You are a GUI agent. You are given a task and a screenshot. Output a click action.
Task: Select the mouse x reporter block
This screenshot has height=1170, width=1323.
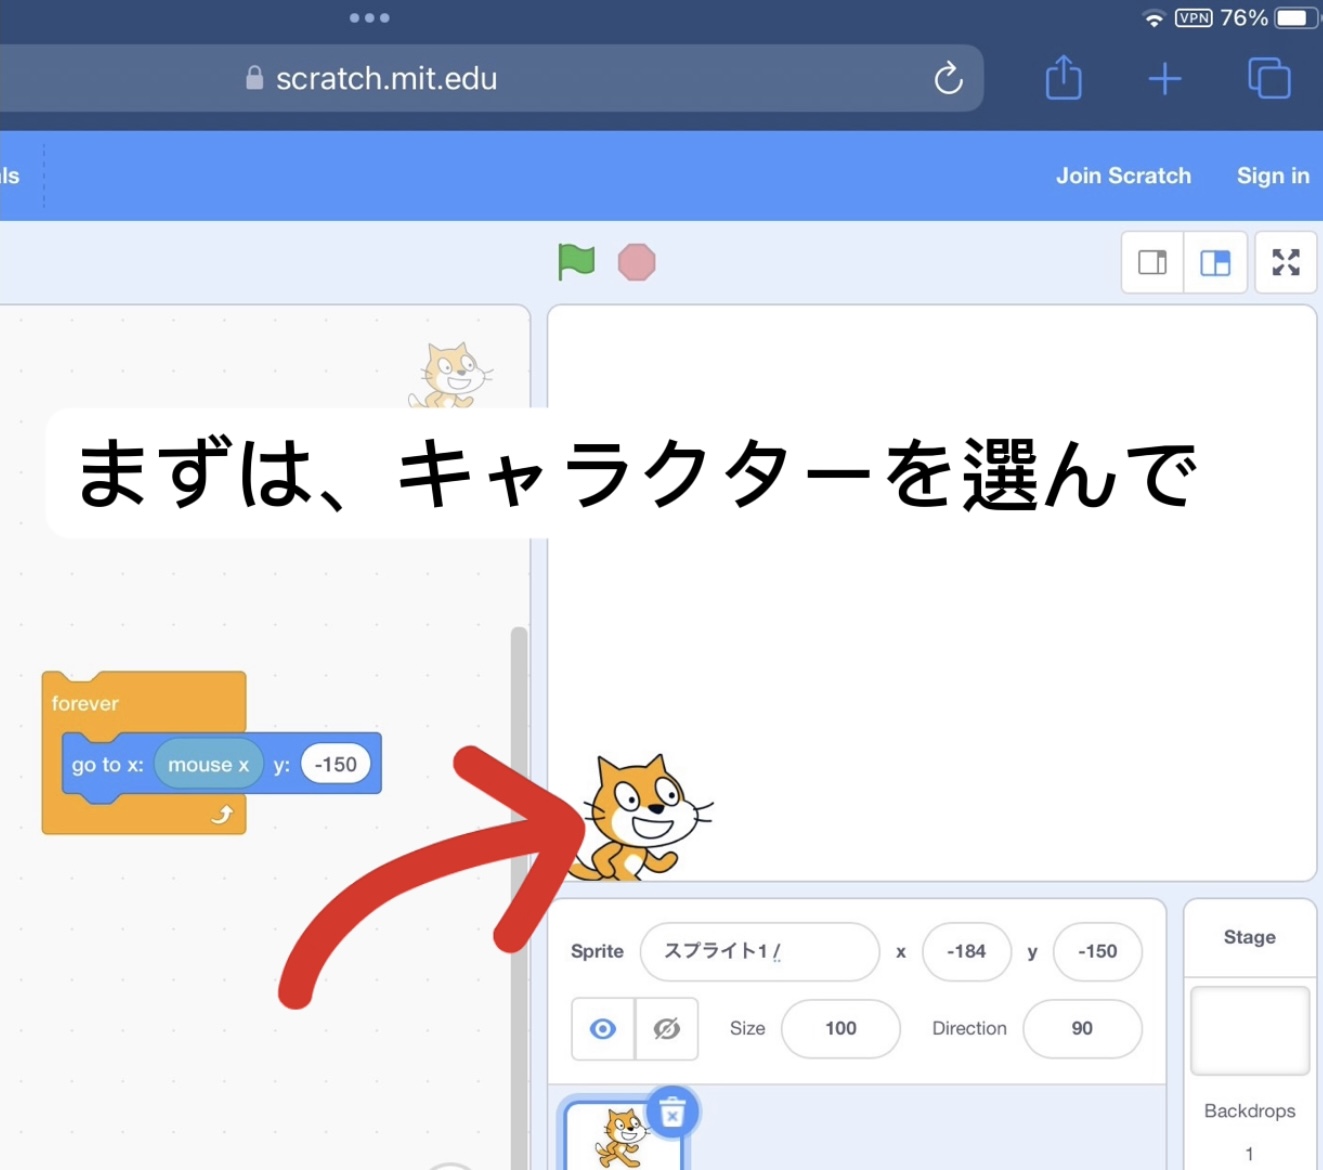(x=208, y=765)
